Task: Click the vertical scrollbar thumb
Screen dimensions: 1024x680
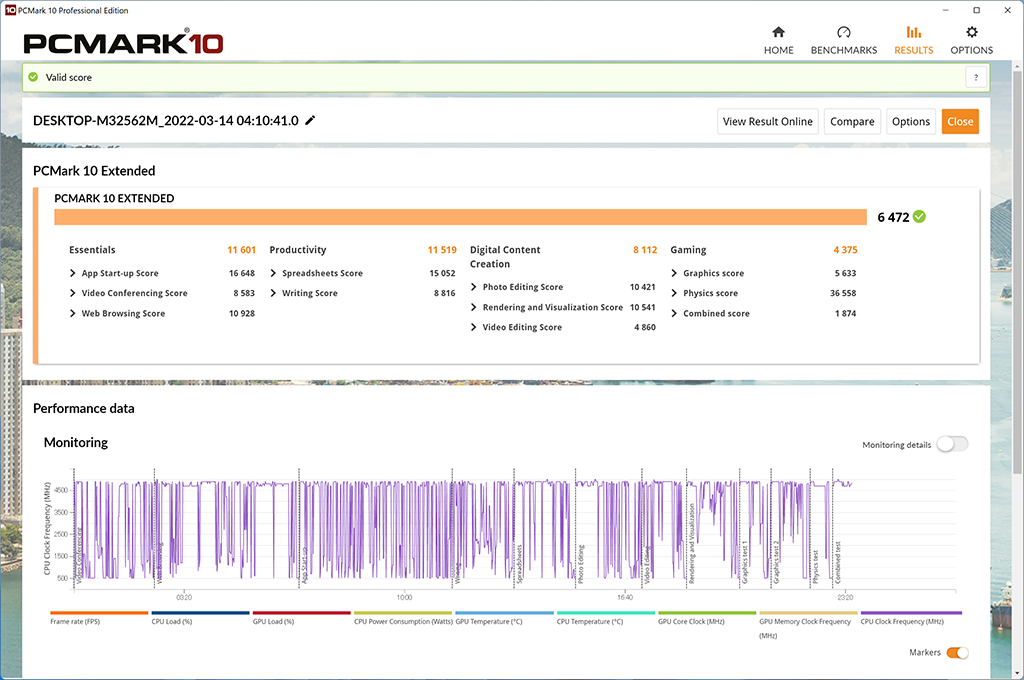Action: (1017, 272)
